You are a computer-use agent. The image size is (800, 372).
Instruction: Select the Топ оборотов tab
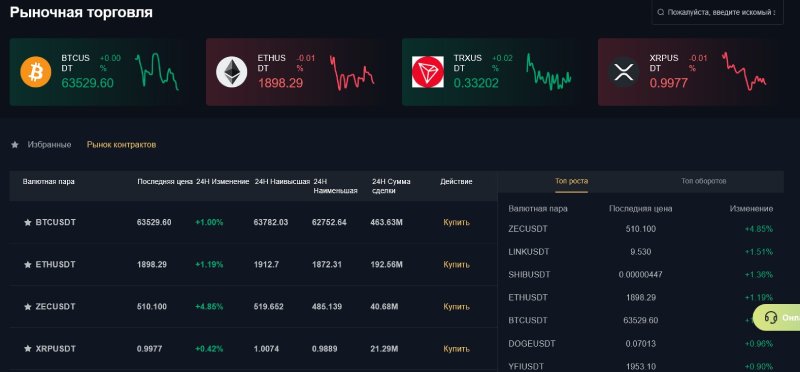click(704, 181)
